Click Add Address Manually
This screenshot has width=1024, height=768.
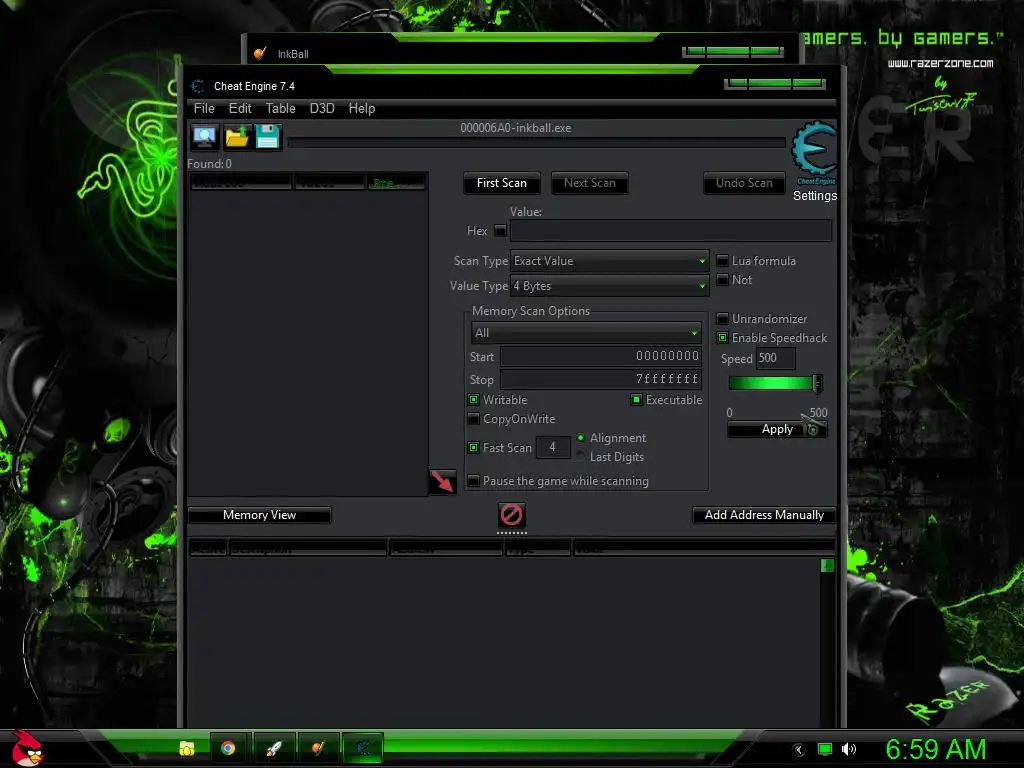764,515
